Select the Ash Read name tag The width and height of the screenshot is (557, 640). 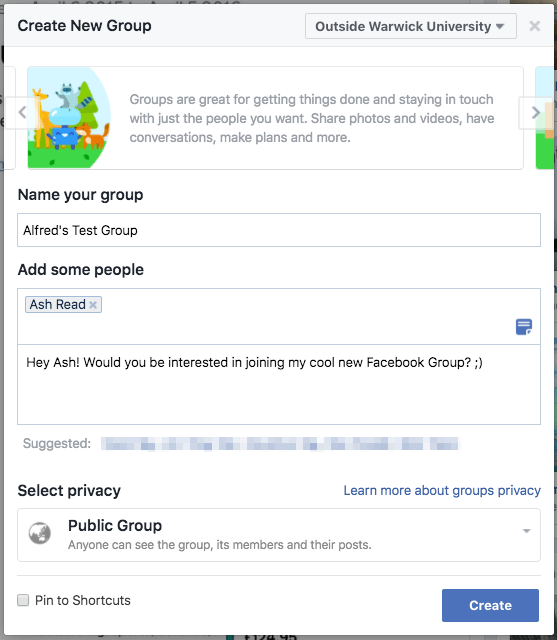pos(58,304)
